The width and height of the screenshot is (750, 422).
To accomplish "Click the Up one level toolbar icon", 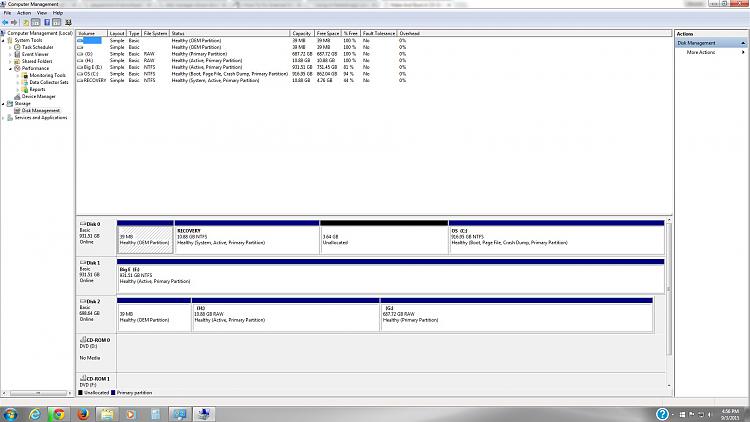I will (x=26, y=22).
